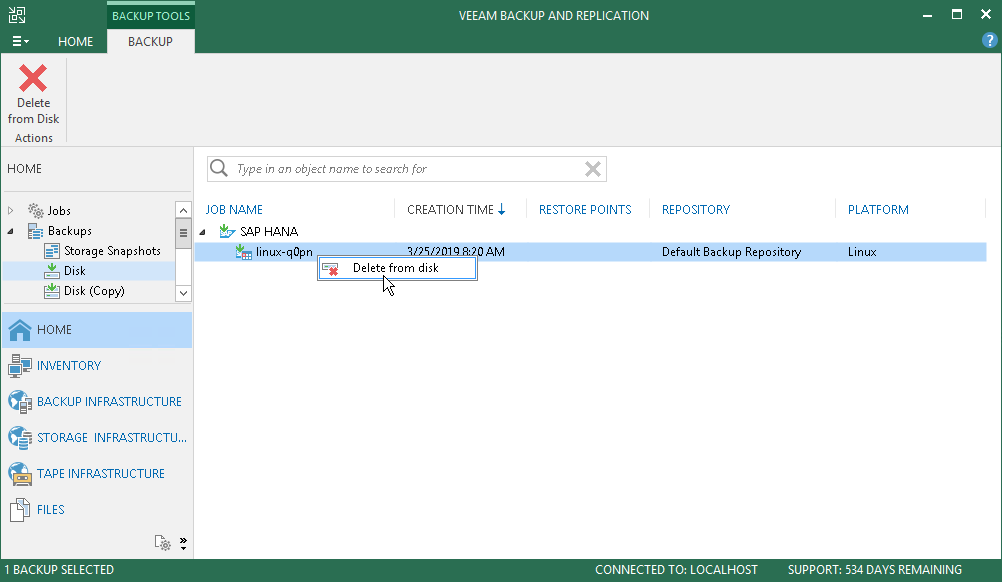Click the search magnifier icon
Screen dimensions: 1002x582
click(x=219, y=168)
